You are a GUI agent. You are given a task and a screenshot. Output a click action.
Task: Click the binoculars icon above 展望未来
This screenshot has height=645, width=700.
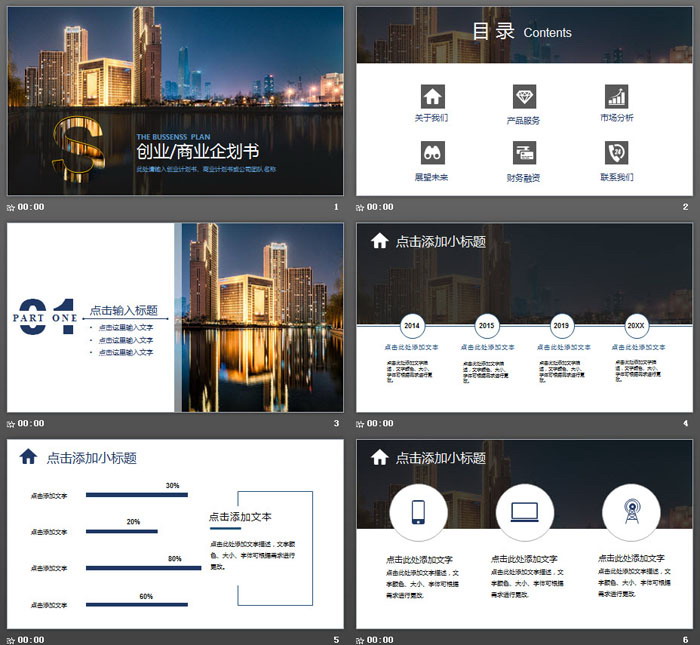pyautogui.click(x=432, y=153)
